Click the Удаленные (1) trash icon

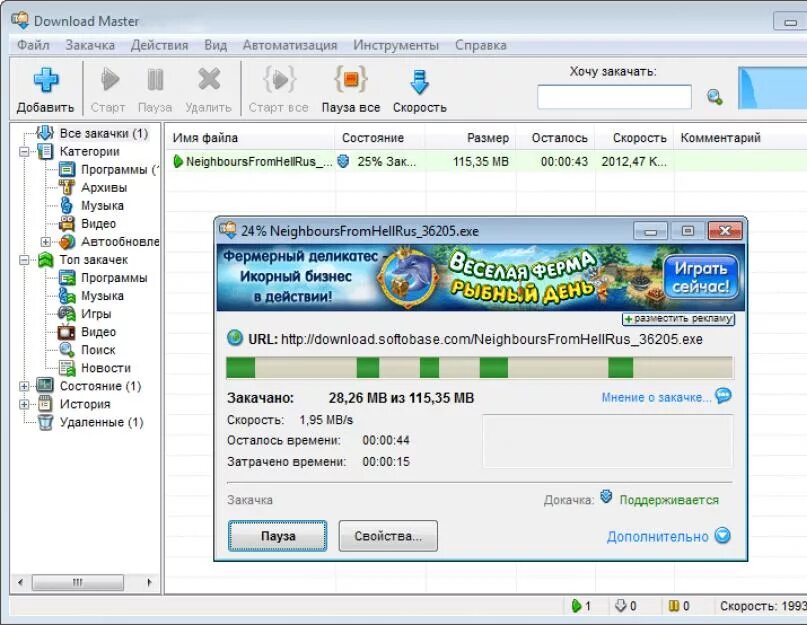tap(45, 422)
